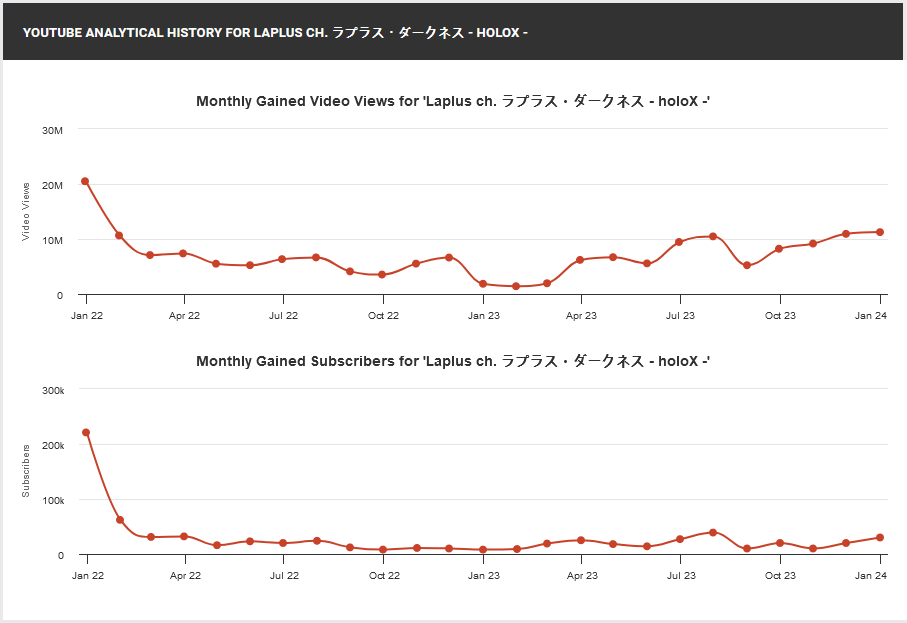Viewport: 907px width, 623px height.
Task: Click Jan 22 label under Video Views chart
Action: tap(87, 316)
